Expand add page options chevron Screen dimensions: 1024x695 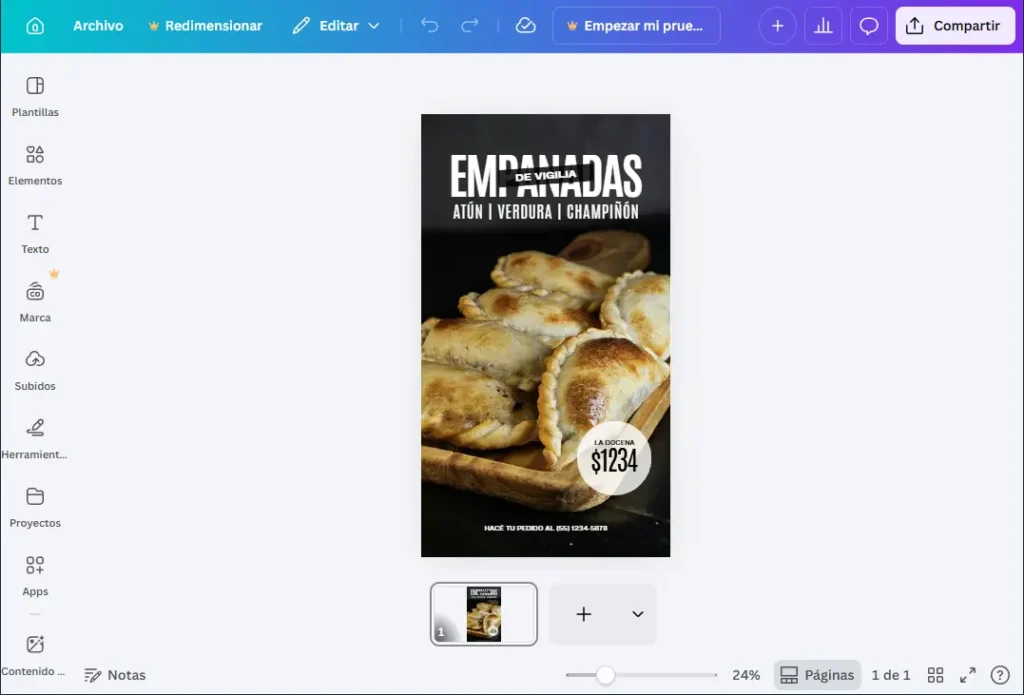[637, 614]
